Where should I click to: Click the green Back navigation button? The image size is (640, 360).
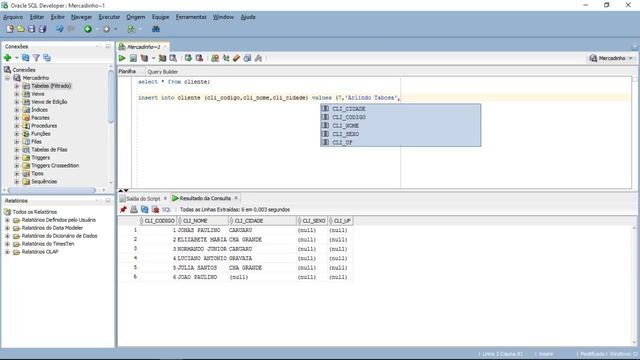tap(88, 29)
